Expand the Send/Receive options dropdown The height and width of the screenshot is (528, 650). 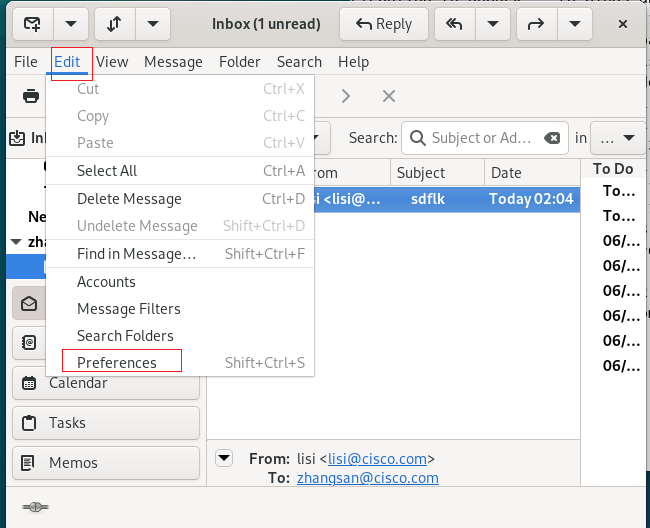coord(153,24)
